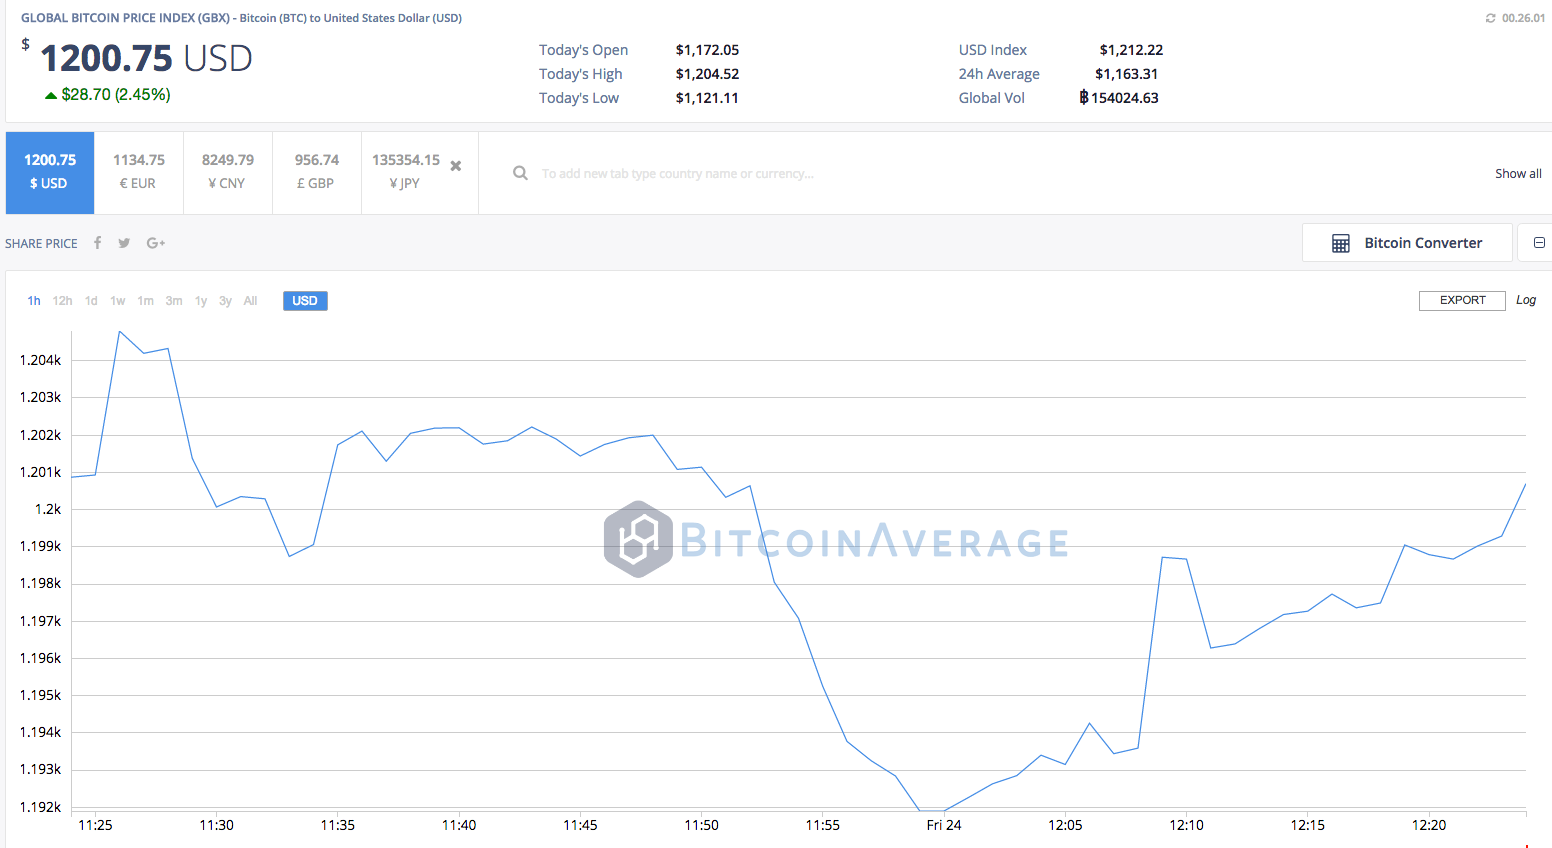
Task: Share the price on Facebook
Action: tap(97, 242)
